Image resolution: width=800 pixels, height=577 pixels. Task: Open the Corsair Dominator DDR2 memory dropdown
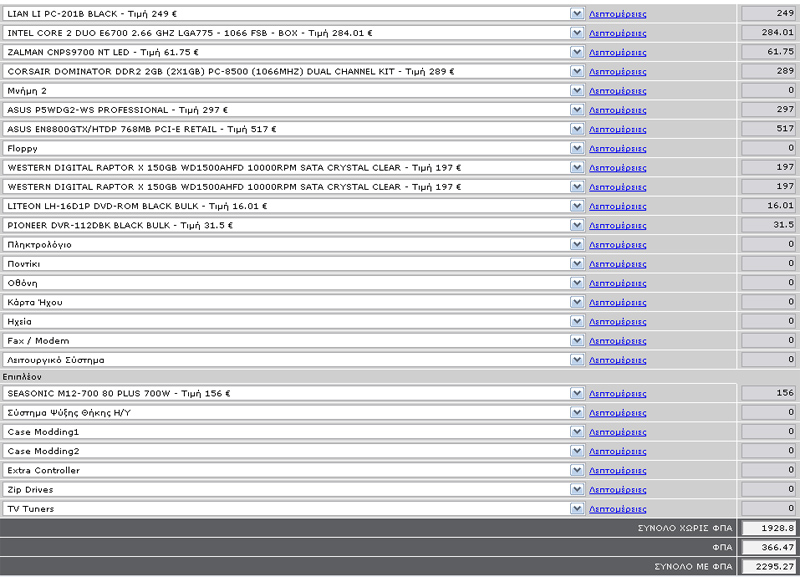pyautogui.click(x=577, y=71)
